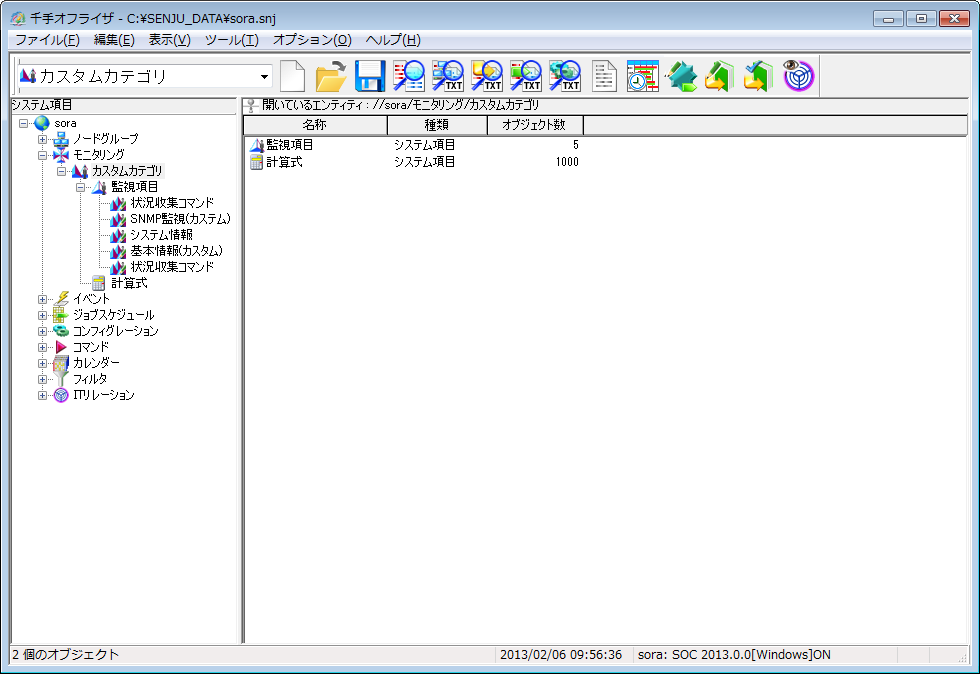Click the first magnifier search icon without TXT

tap(409, 76)
